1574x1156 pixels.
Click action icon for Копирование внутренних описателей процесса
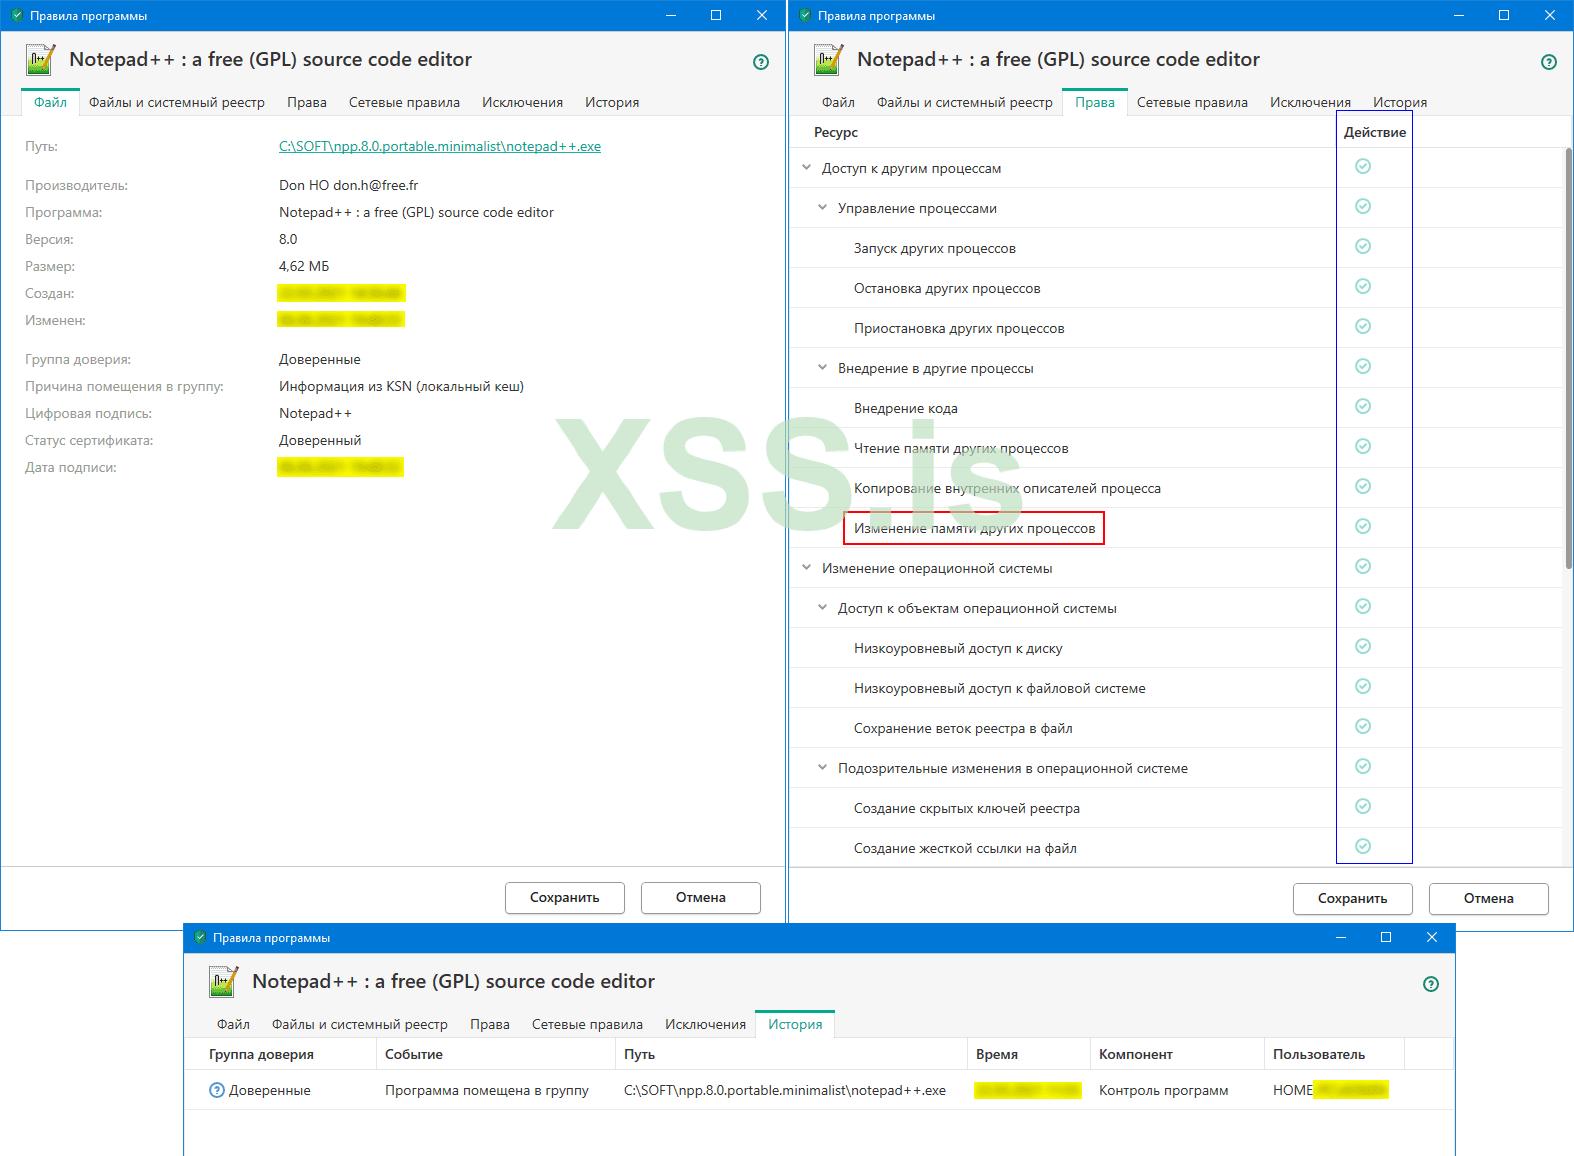(1363, 486)
